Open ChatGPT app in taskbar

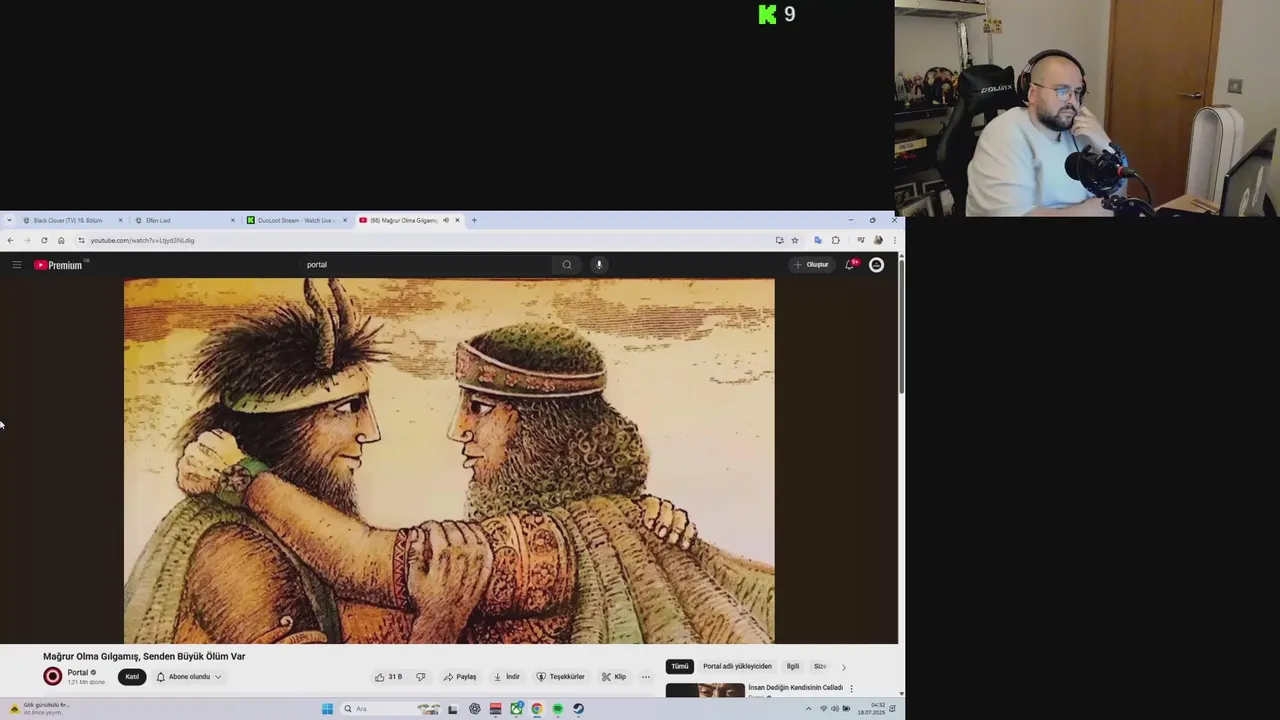click(x=474, y=709)
